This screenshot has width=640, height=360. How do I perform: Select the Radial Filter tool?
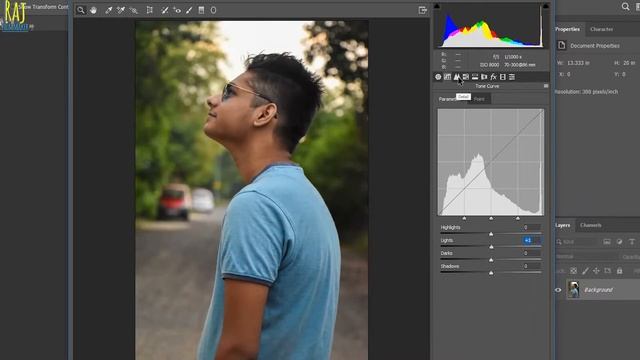(x=213, y=10)
